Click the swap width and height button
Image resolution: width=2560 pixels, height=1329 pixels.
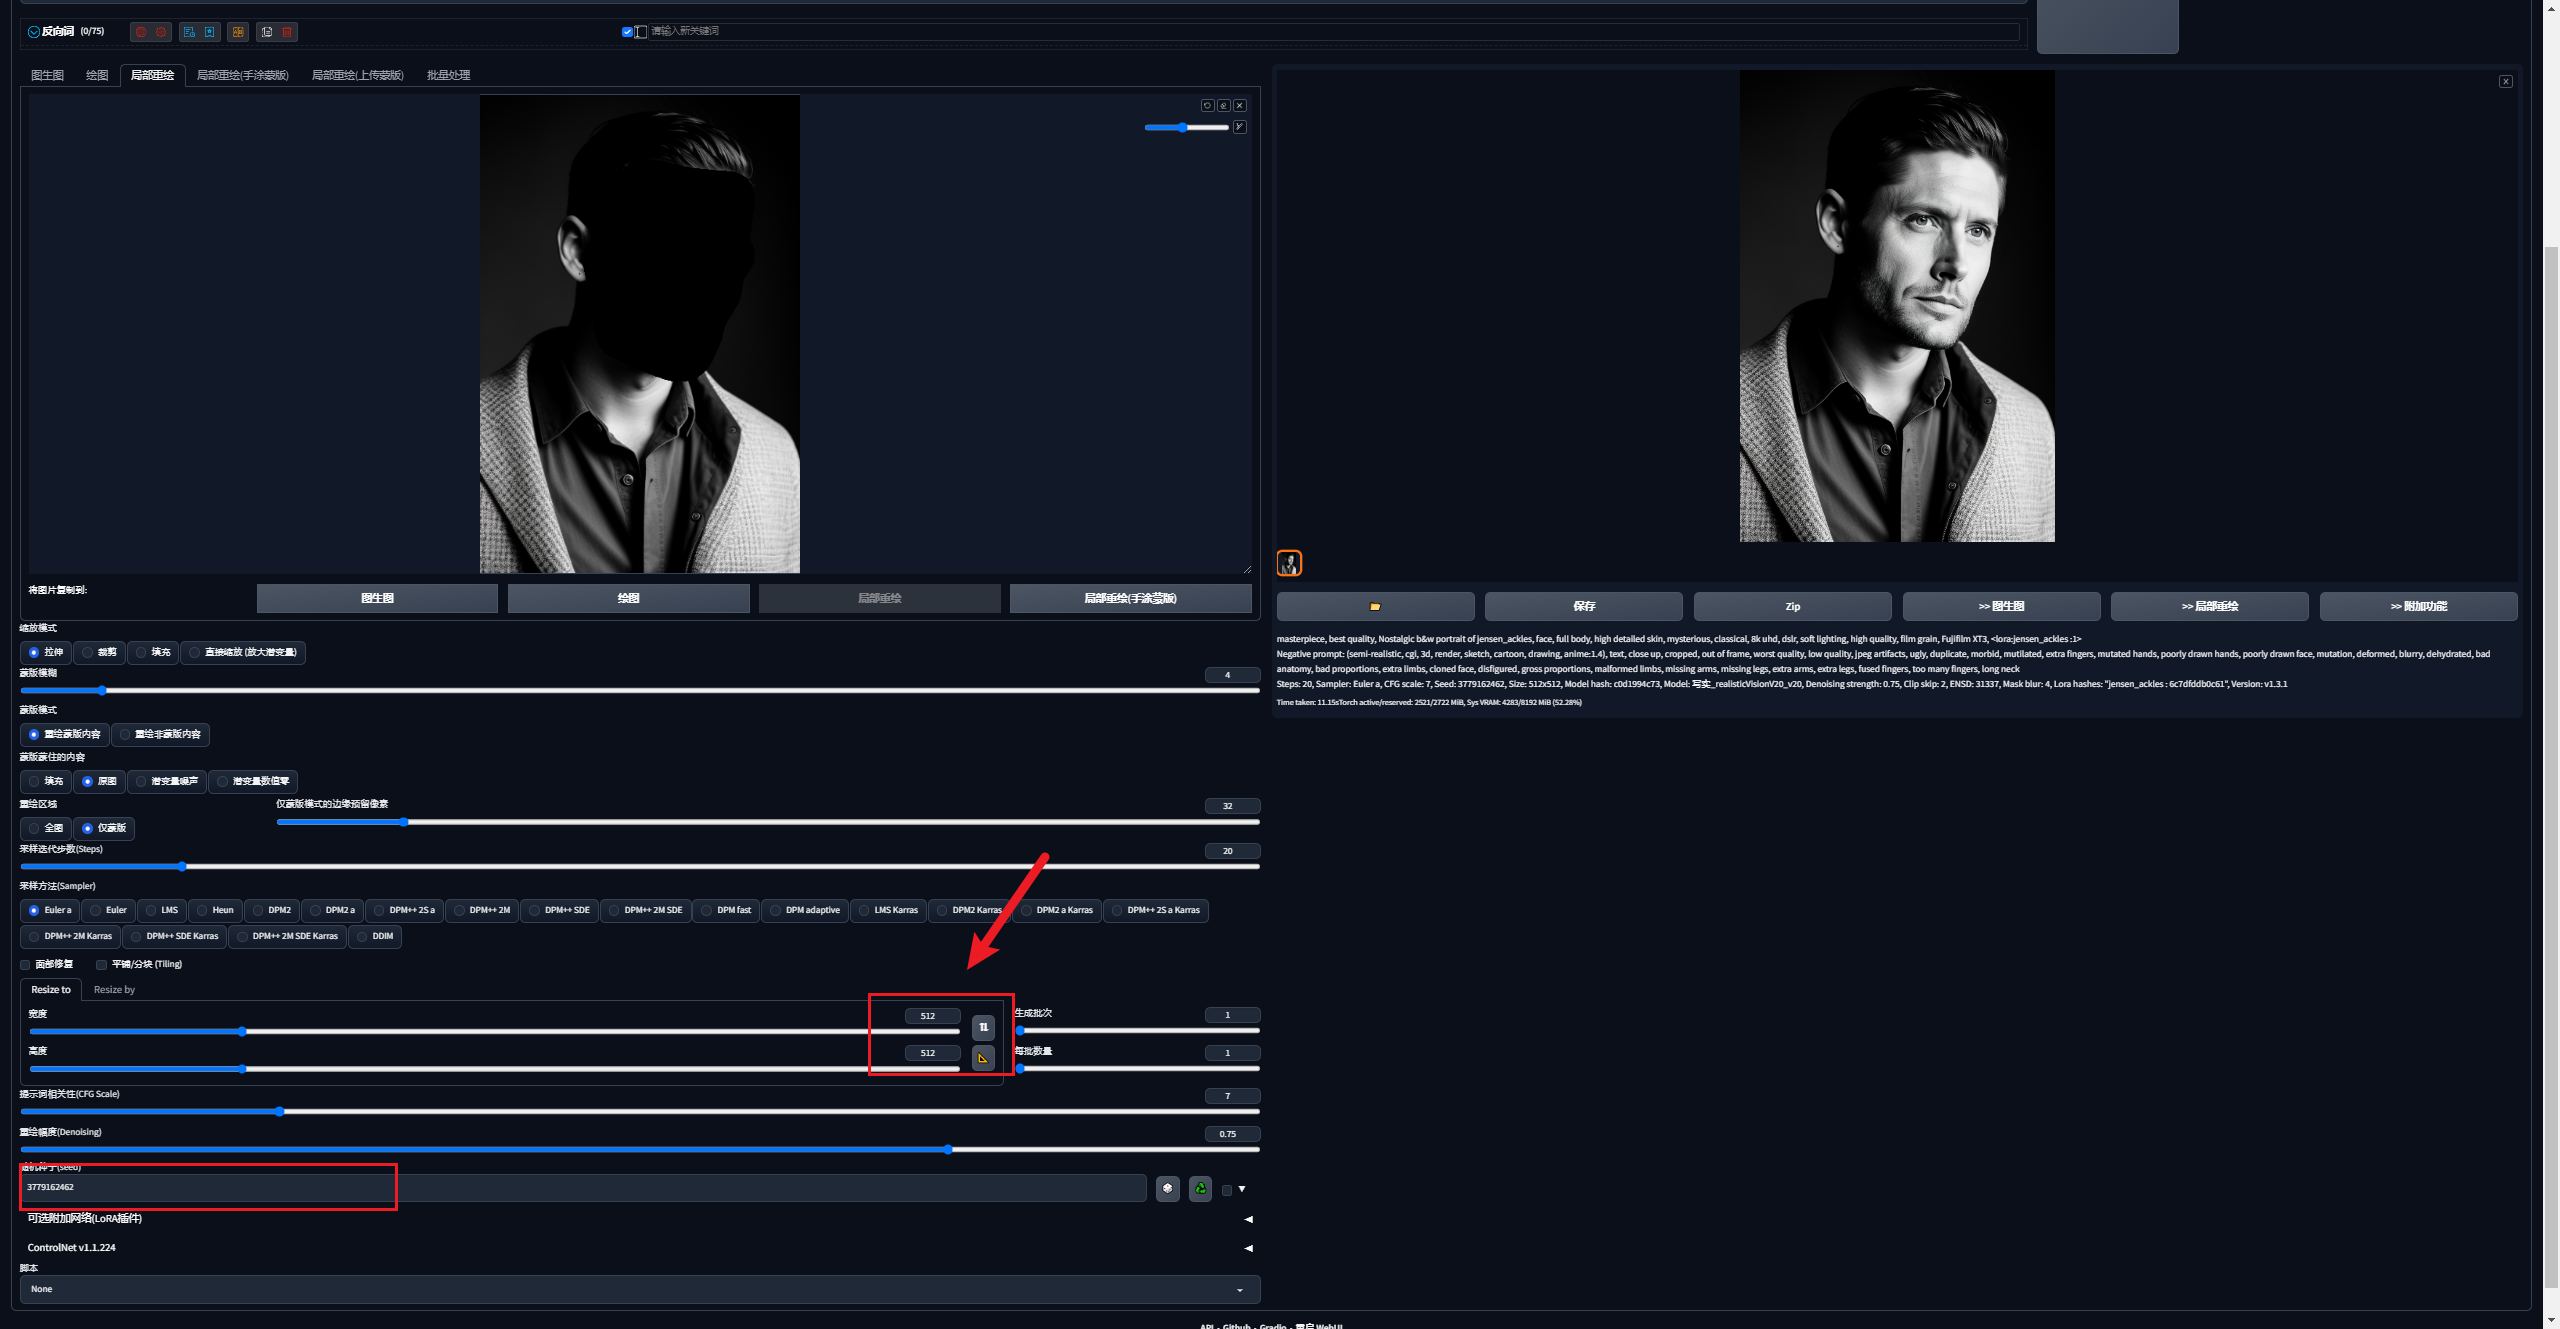[983, 1027]
